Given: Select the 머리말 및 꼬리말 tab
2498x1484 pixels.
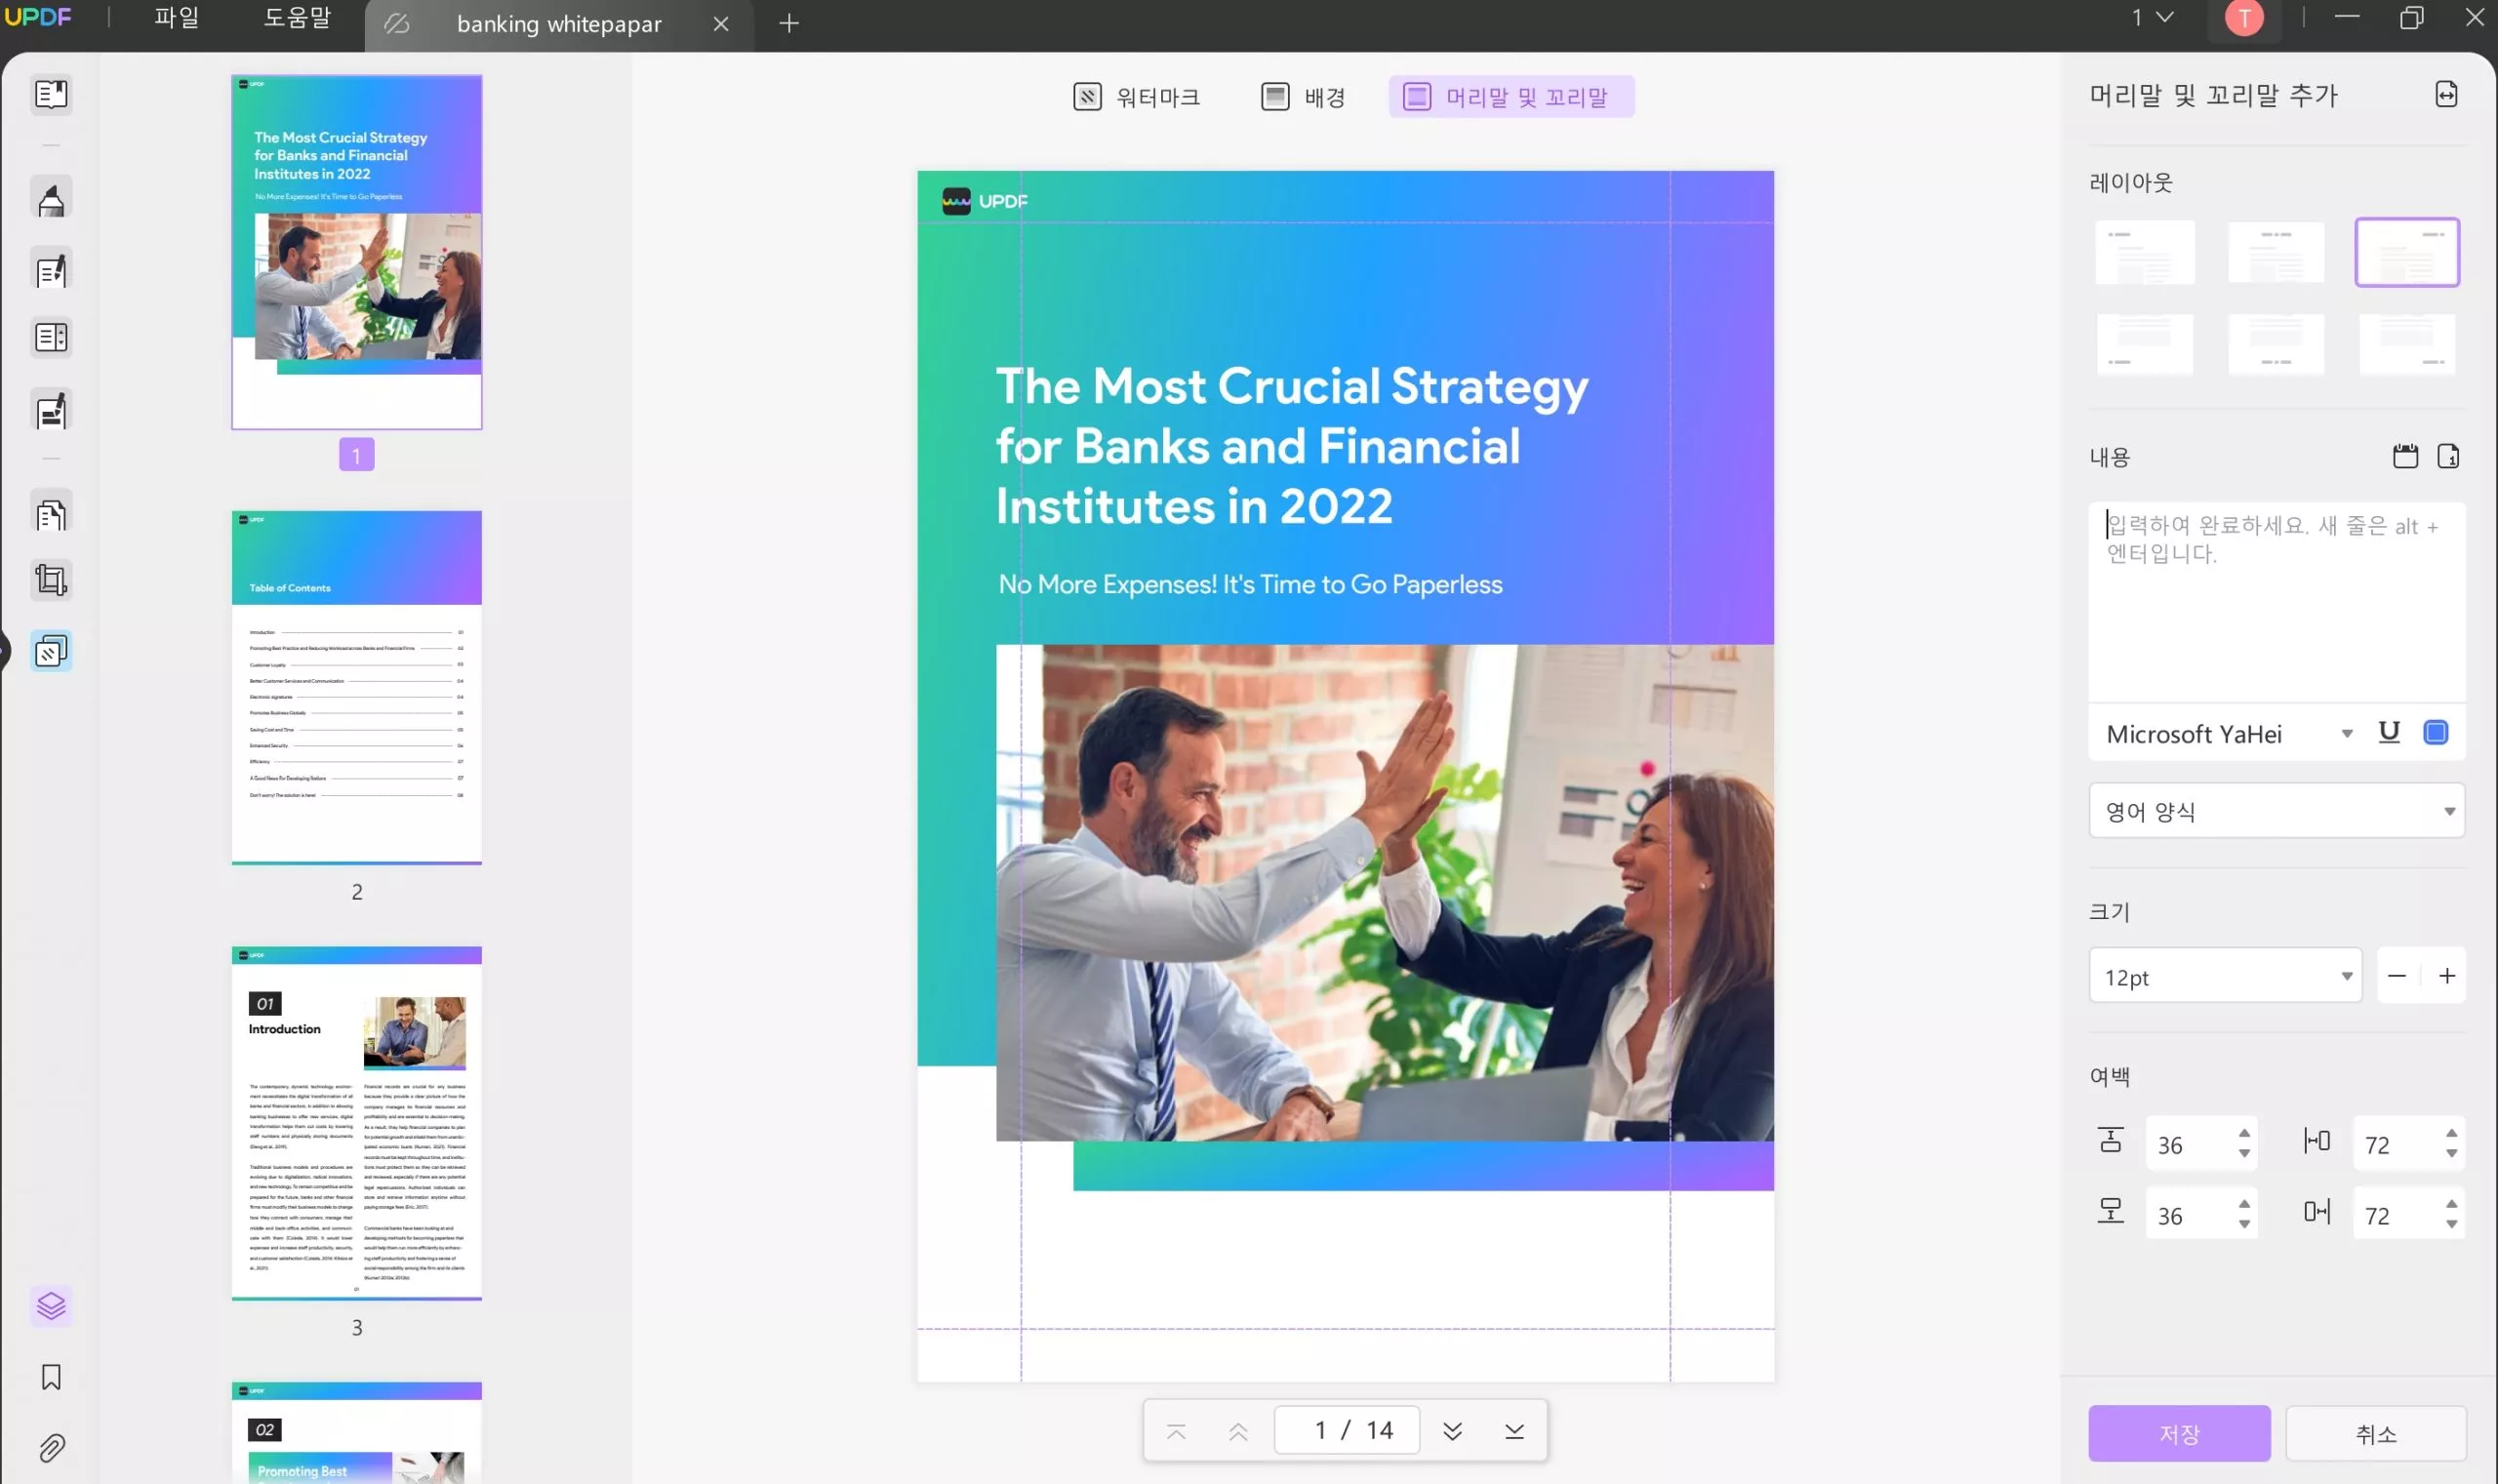Looking at the screenshot, I should (x=1512, y=96).
